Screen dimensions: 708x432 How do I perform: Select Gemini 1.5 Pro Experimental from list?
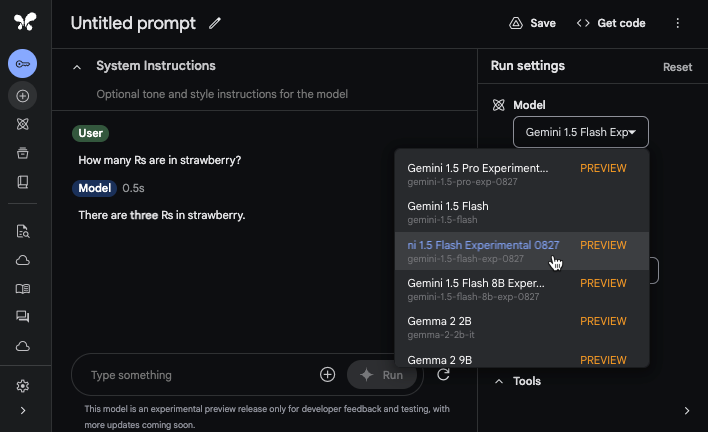click(x=522, y=174)
